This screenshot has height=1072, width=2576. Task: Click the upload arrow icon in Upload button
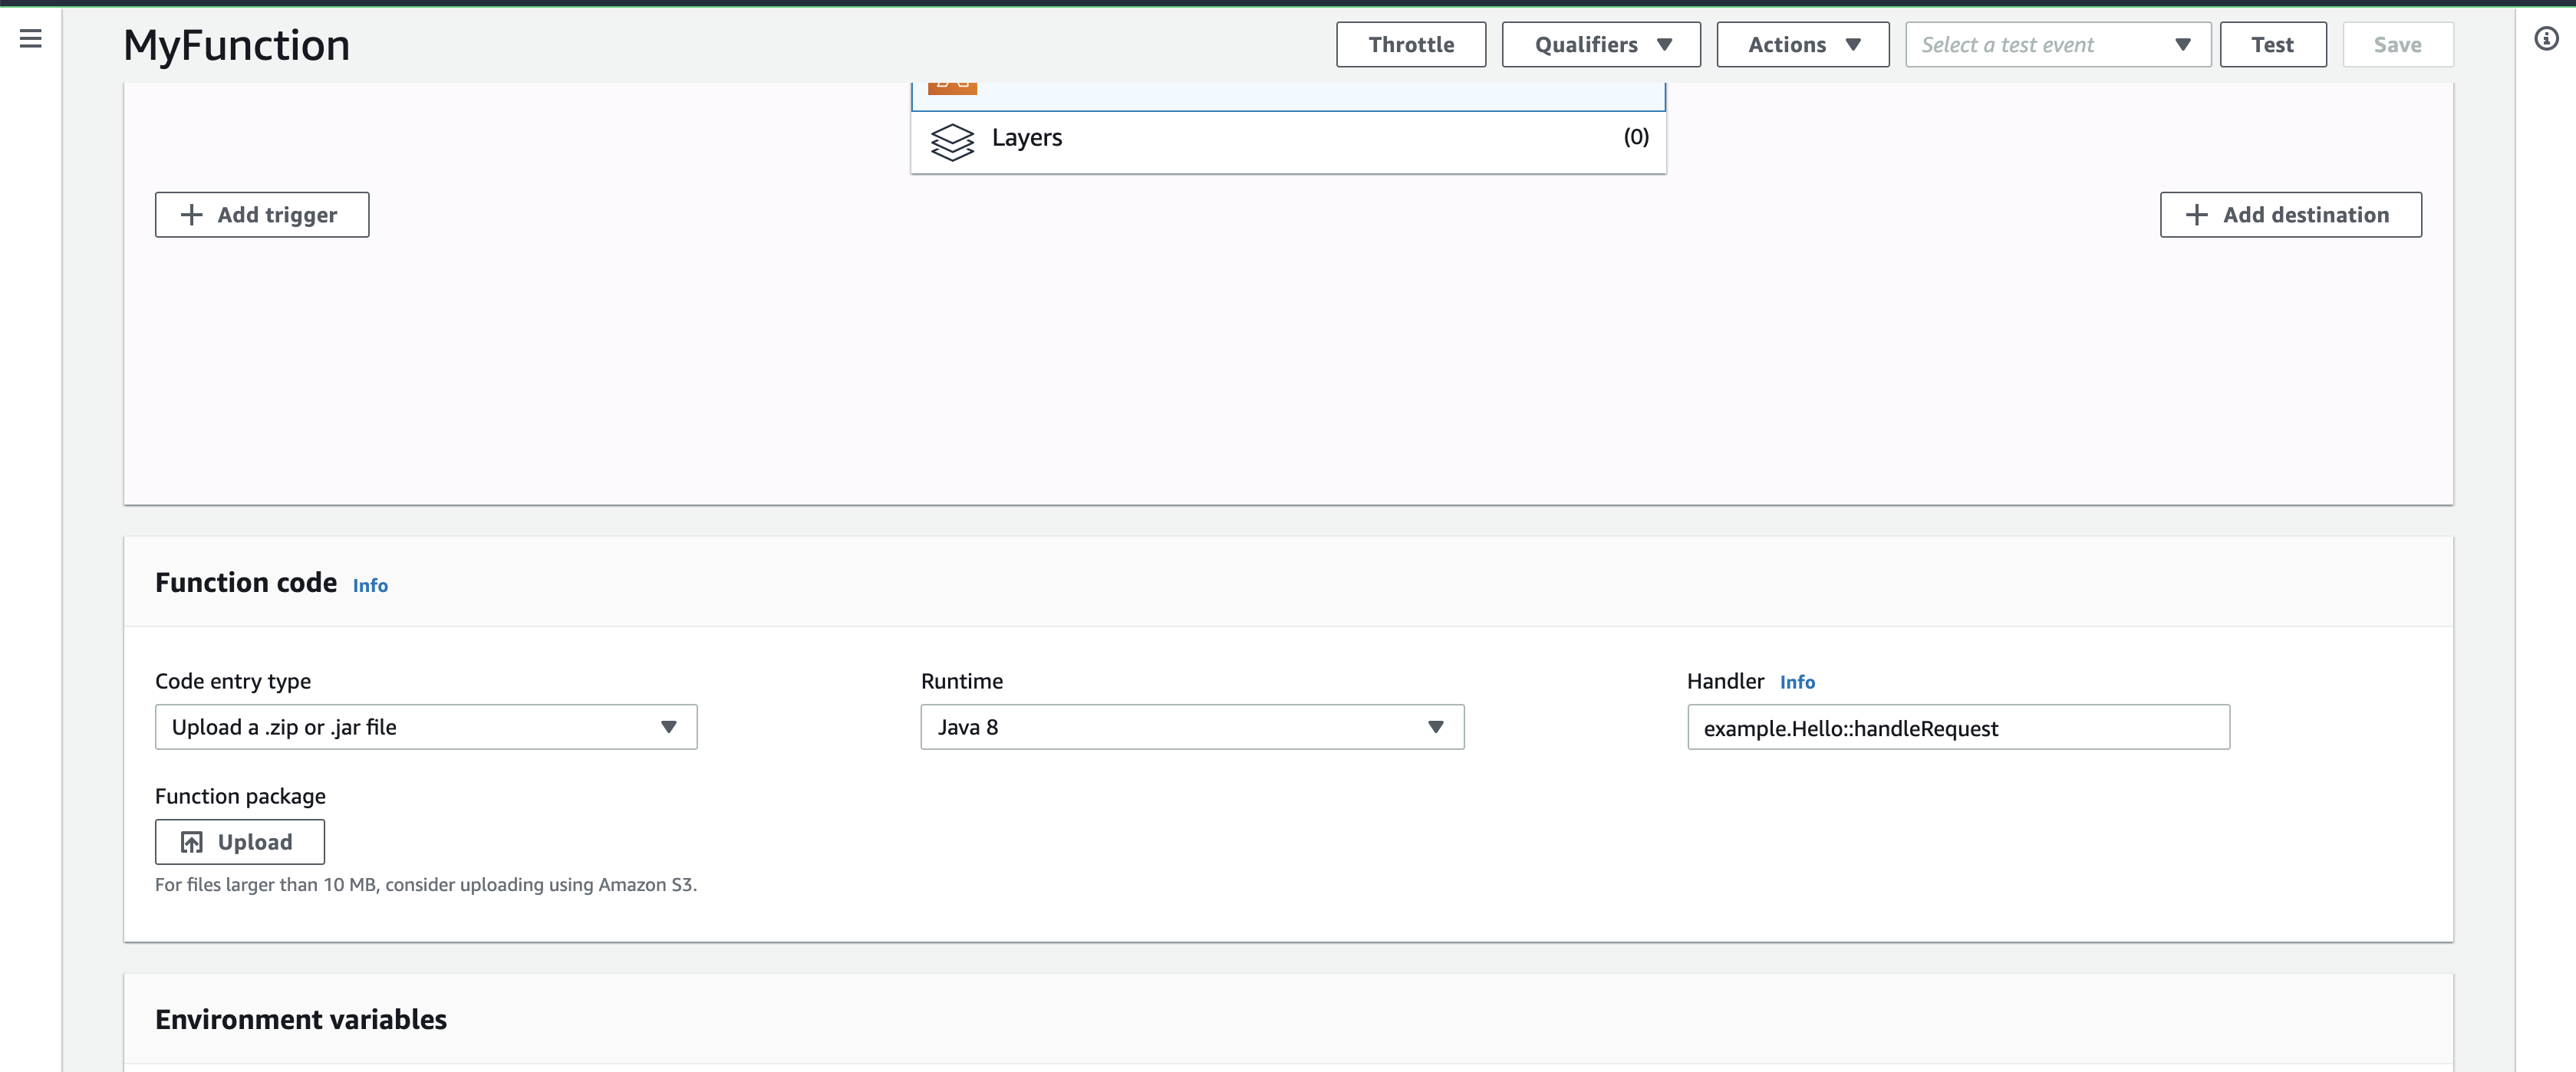tap(192, 841)
